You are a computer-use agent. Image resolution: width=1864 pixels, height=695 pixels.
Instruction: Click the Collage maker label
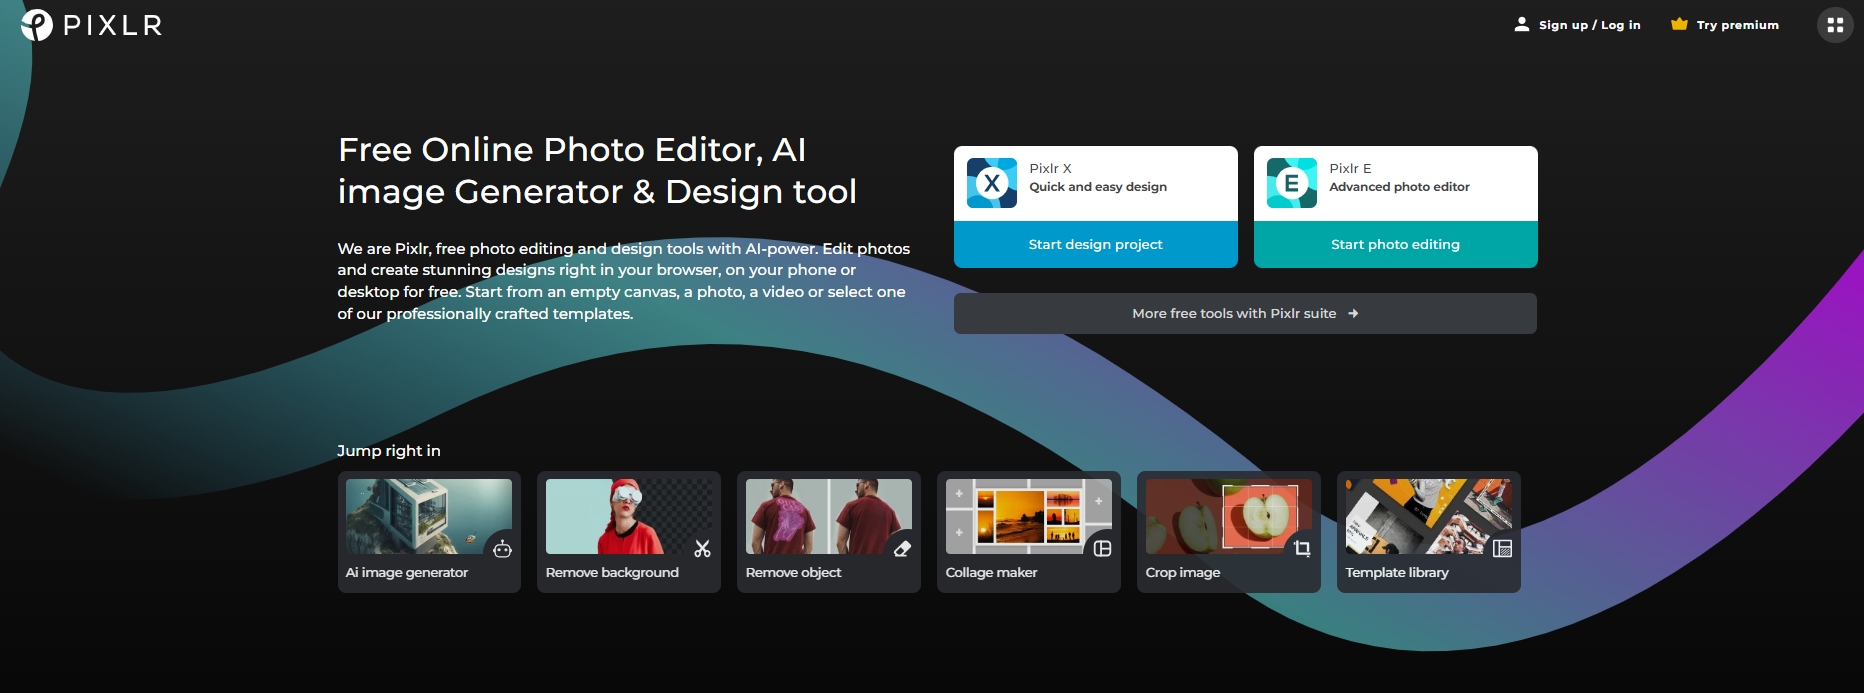991,573
